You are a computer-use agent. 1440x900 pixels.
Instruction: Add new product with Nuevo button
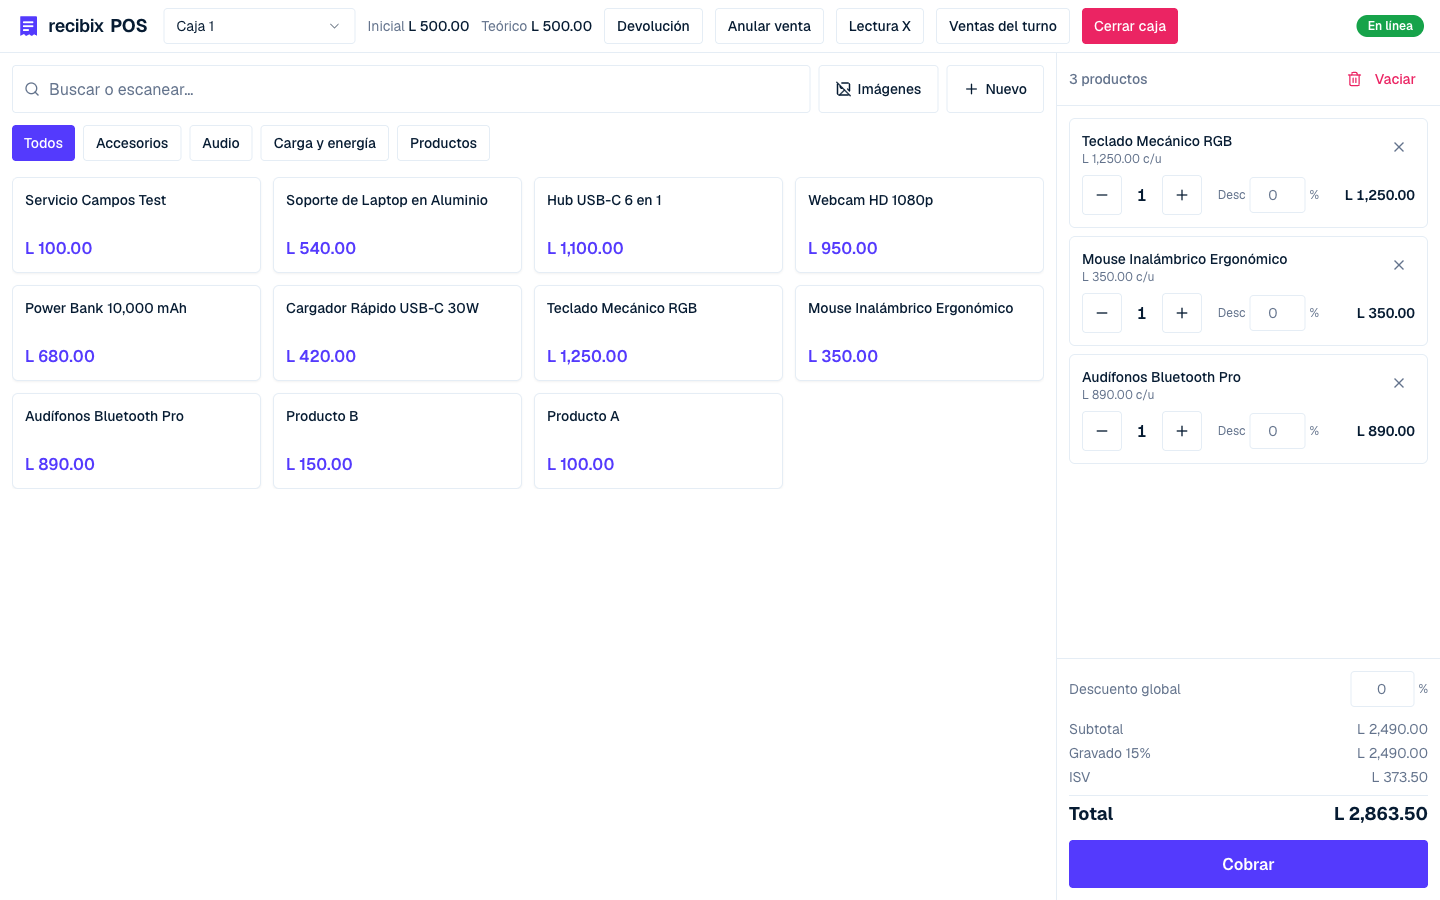(x=995, y=89)
